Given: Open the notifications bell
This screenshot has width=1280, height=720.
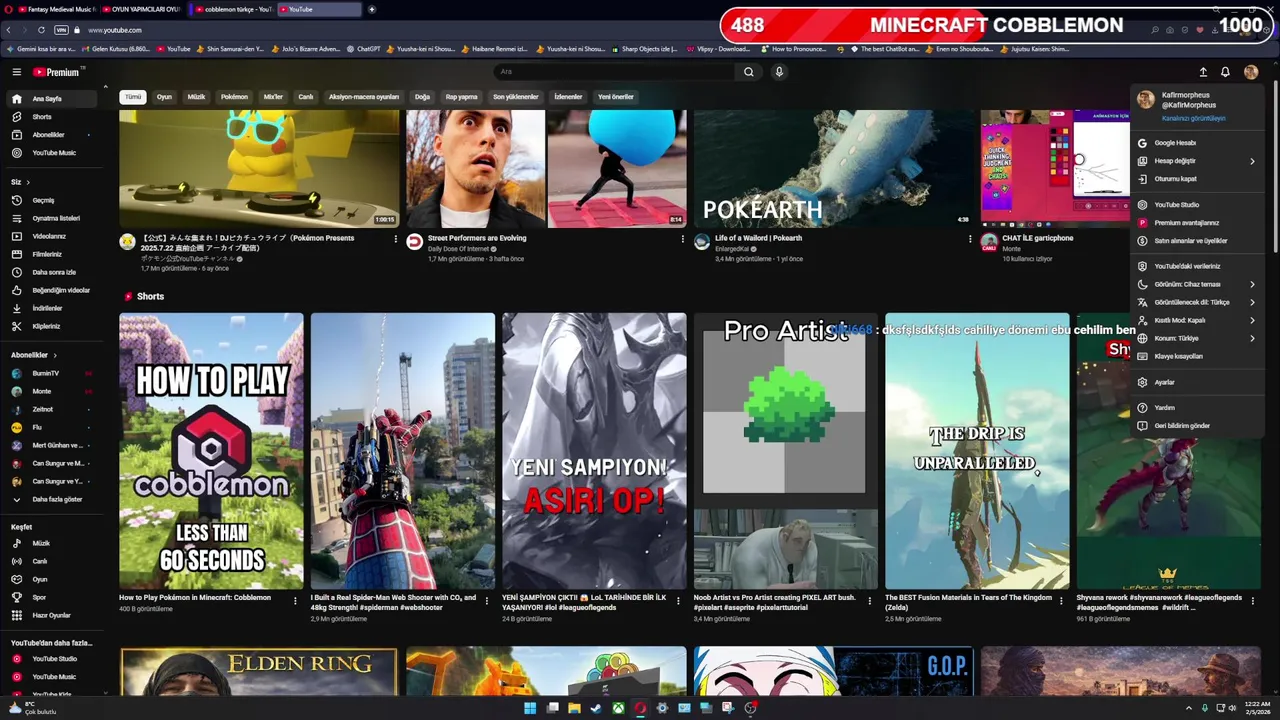Looking at the screenshot, I should (x=1225, y=72).
